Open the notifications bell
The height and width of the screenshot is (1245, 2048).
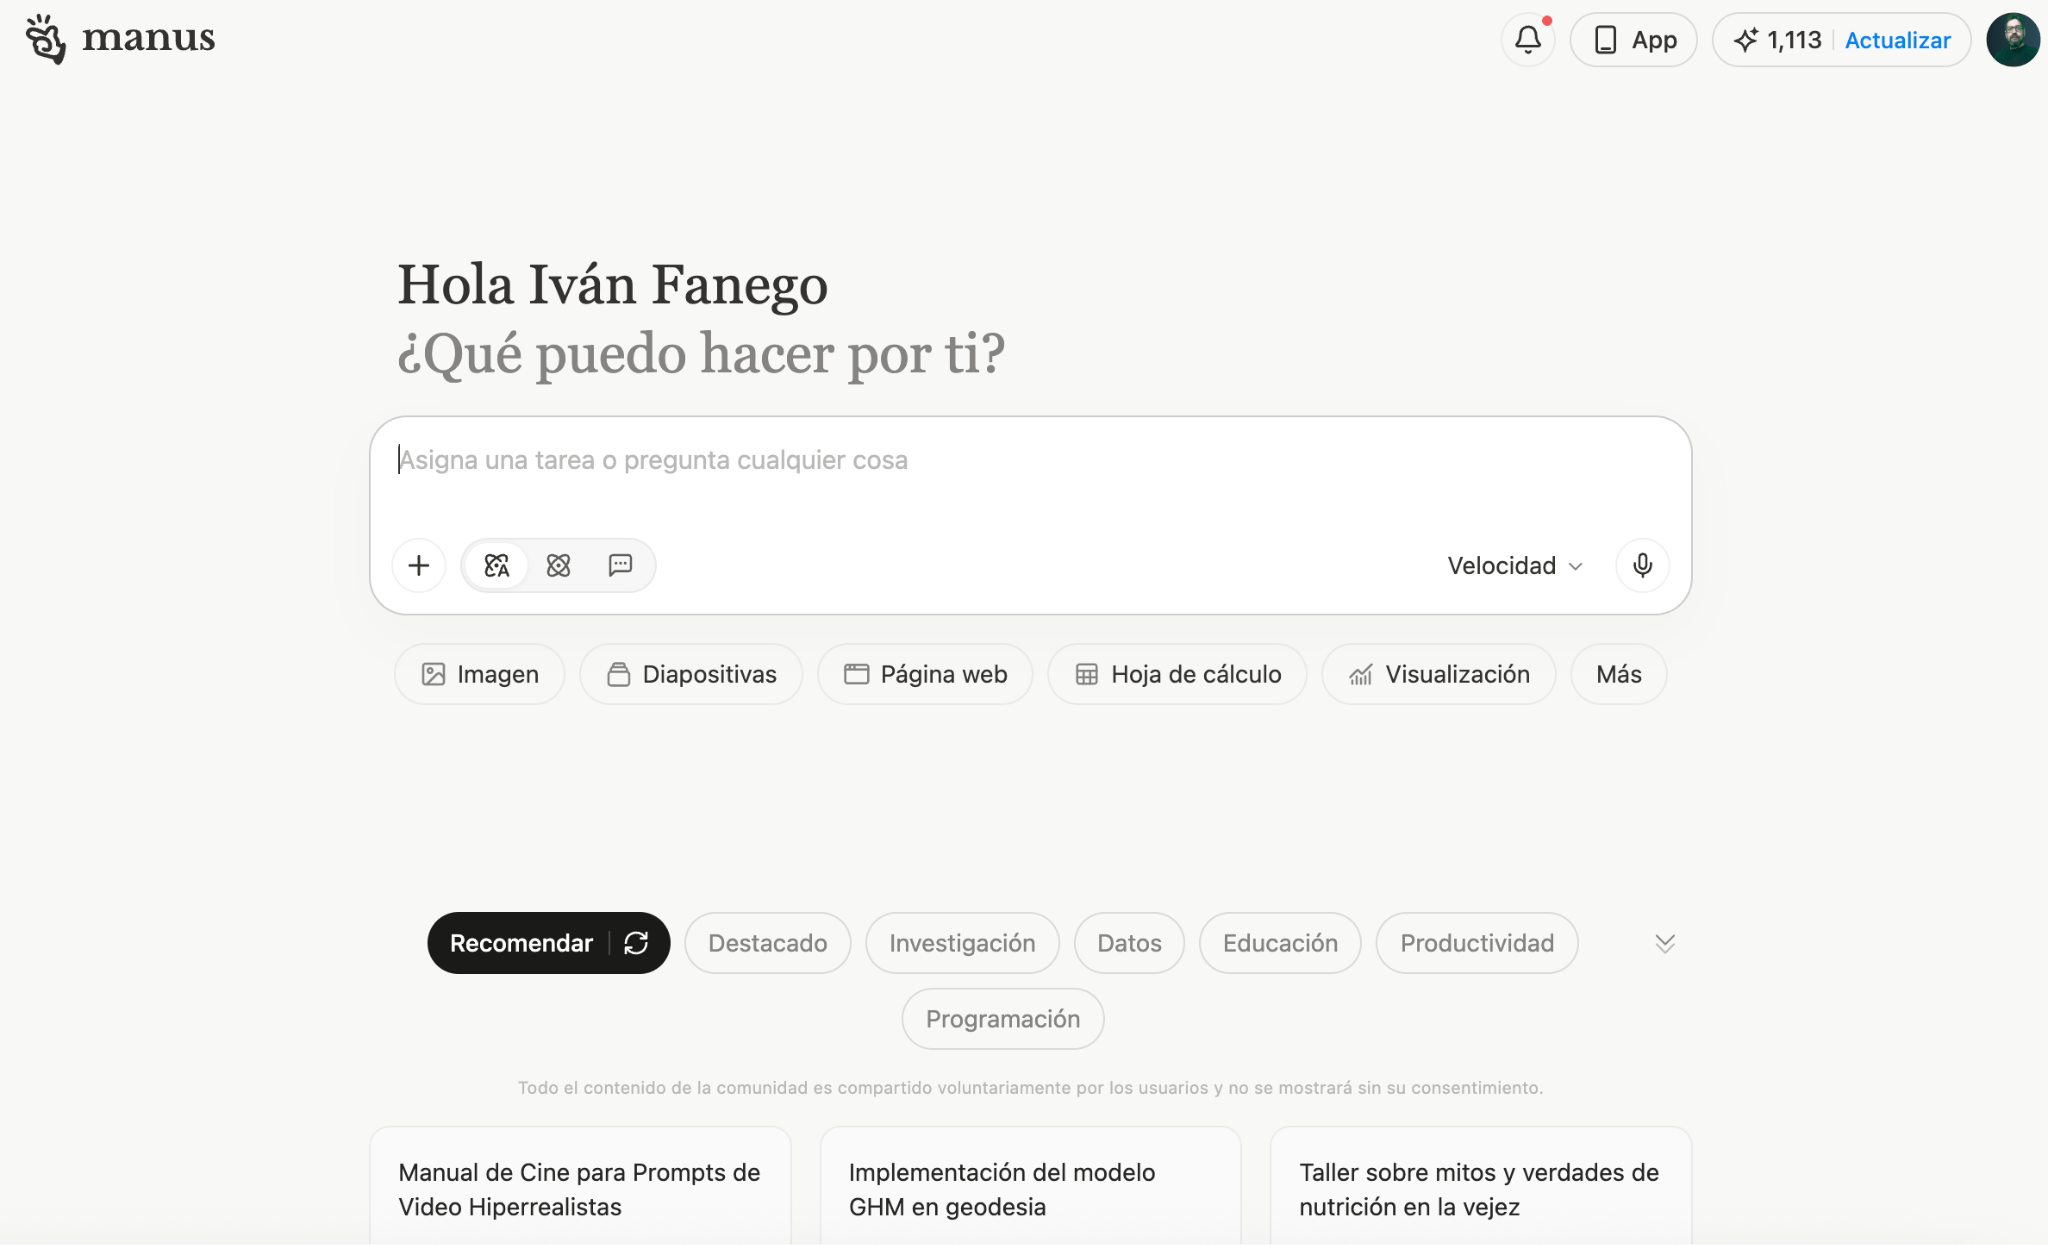pos(1528,39)
